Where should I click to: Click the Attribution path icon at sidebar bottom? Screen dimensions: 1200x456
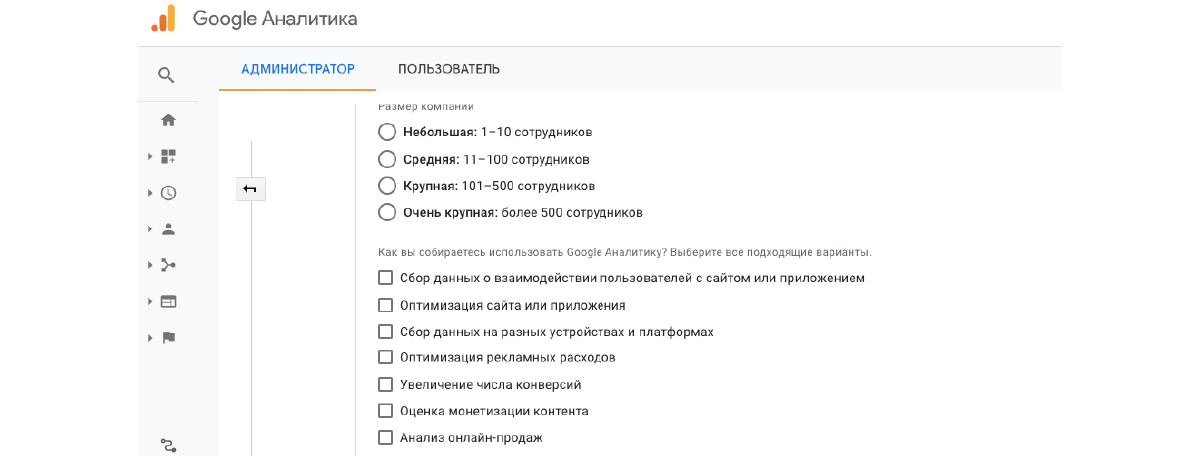pos(168,445)
